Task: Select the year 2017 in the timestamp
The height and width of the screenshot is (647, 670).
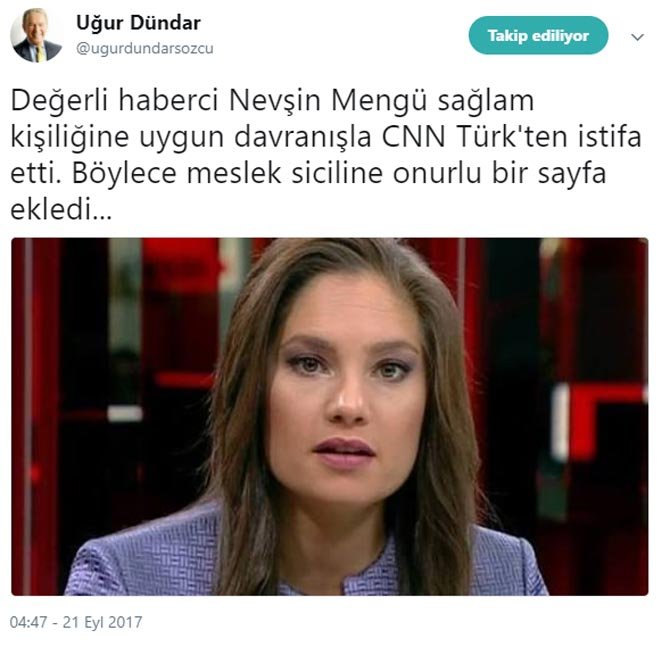Action: click(125, 622)
